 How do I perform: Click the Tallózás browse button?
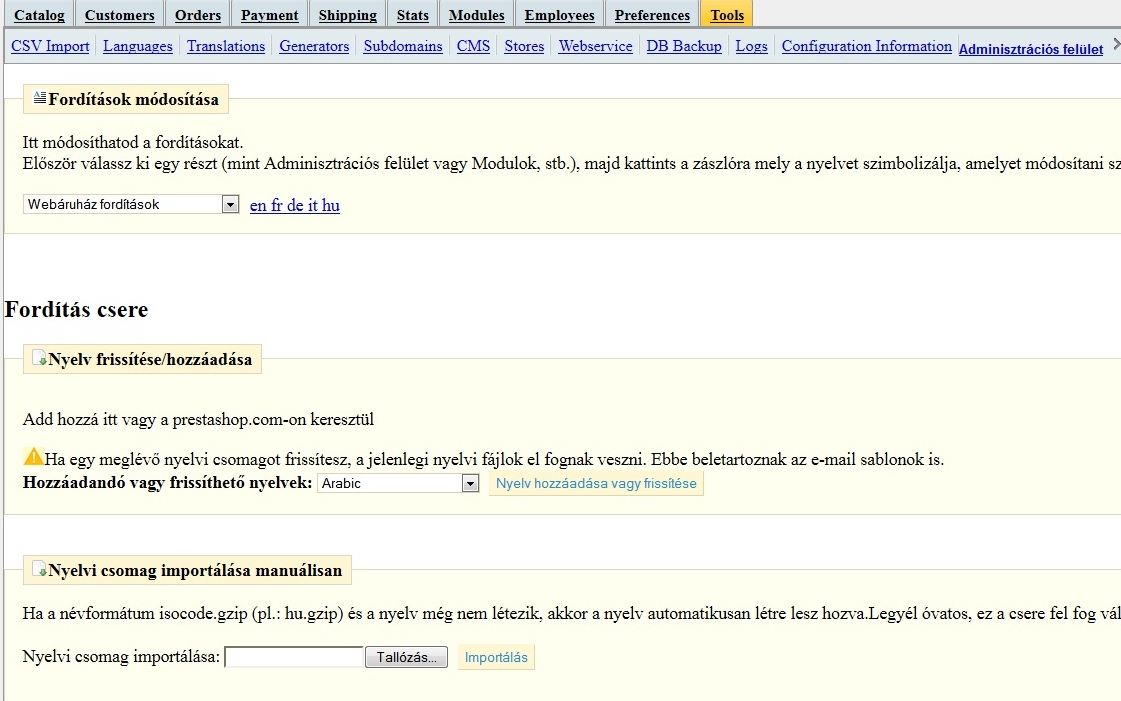(406, 657)
